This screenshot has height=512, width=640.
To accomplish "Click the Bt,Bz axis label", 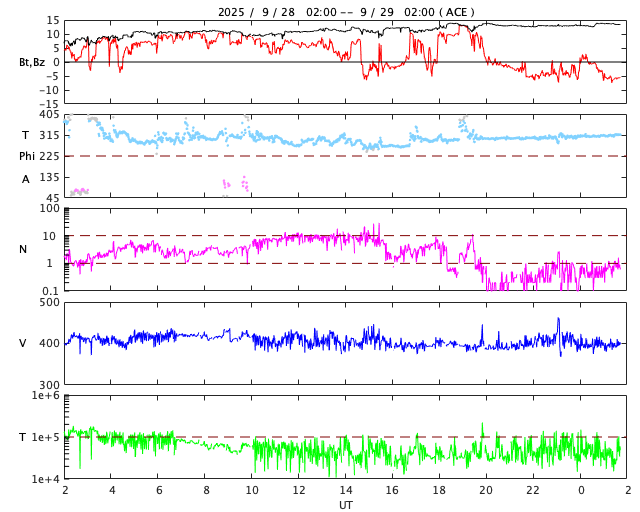I will 32,62.
